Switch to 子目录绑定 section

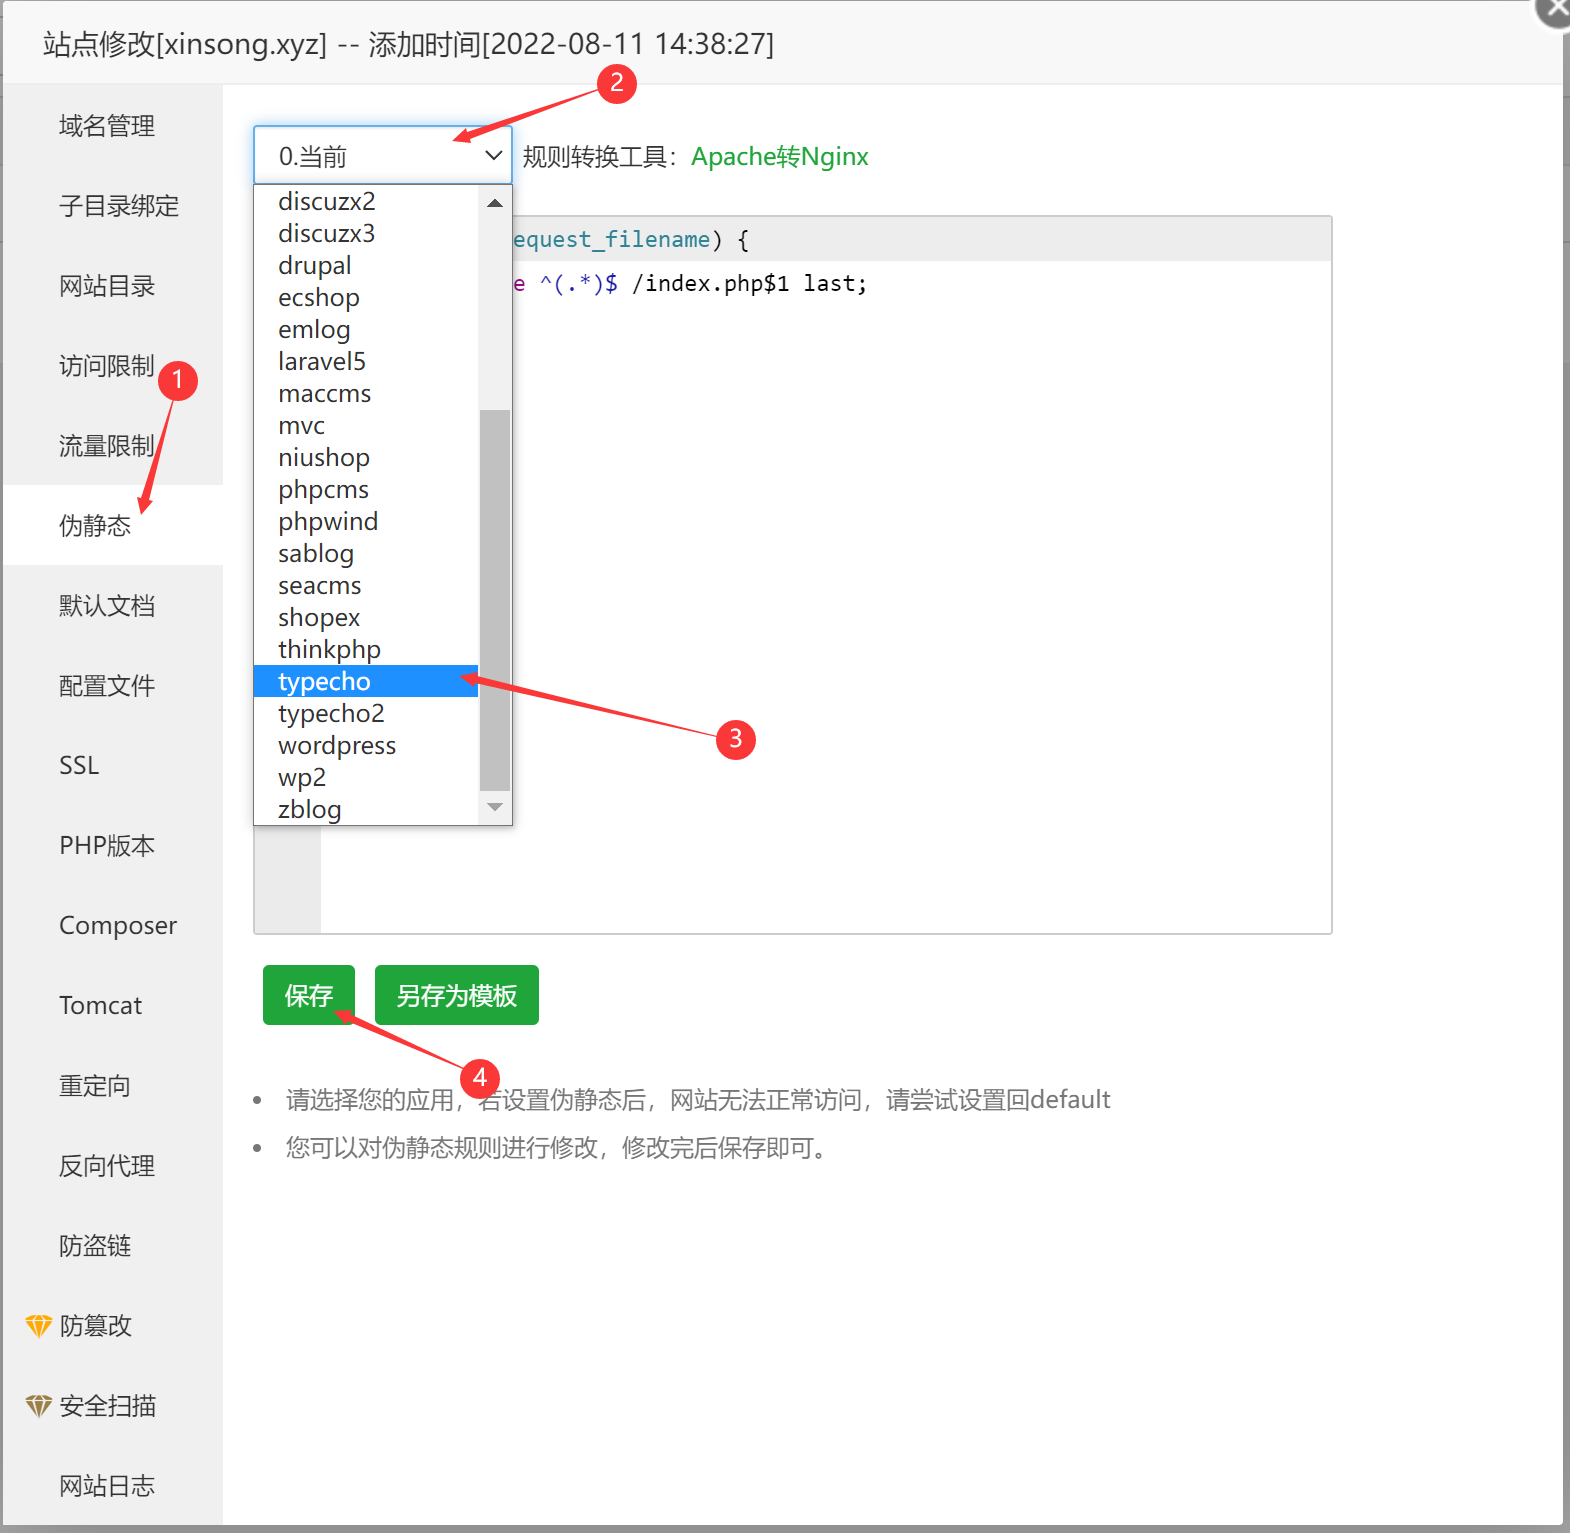[119, 206]
